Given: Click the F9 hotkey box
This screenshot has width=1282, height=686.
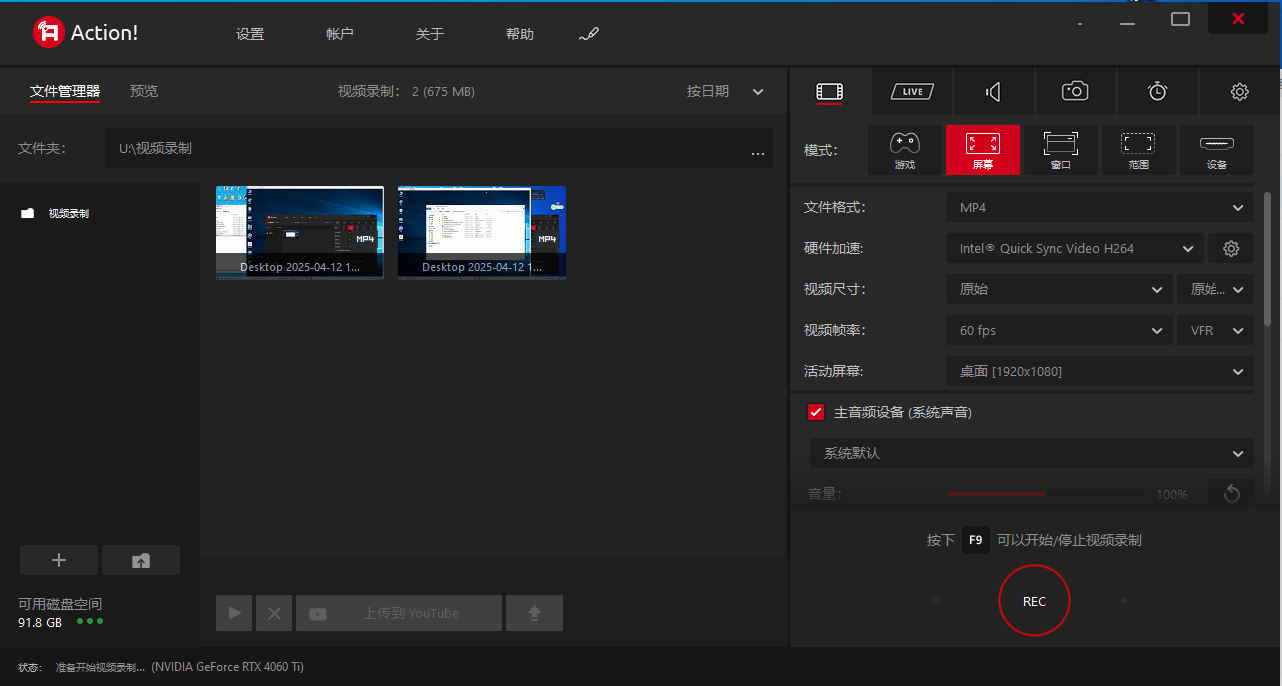Looking at the screenshot, I should tap(976, 540).
